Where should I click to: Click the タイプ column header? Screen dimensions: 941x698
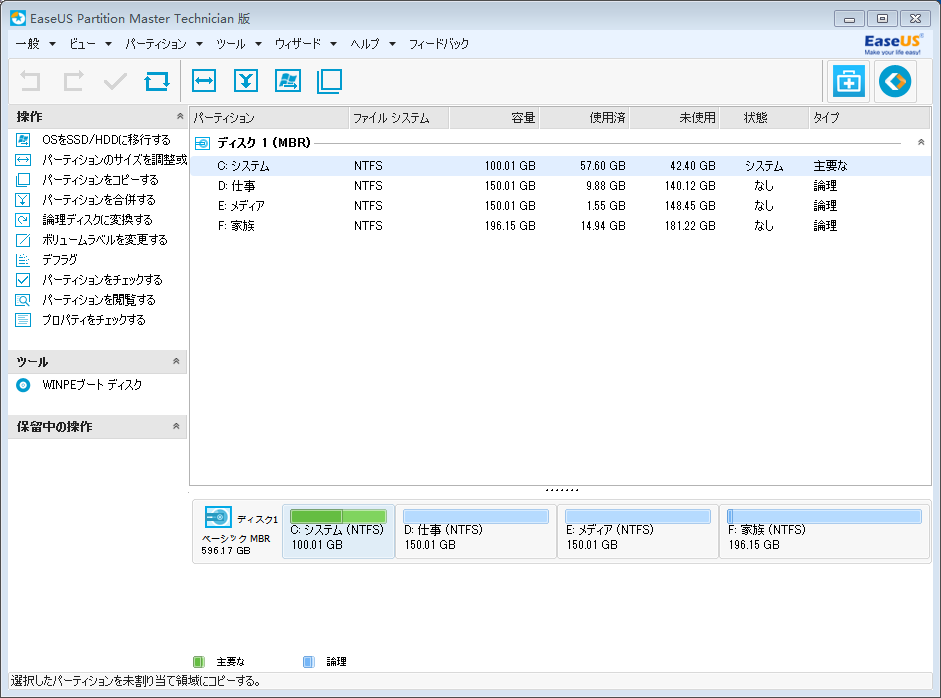pyautogui.click(x=870, y=118)
